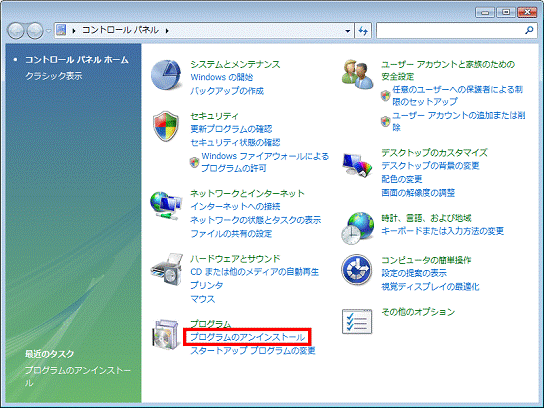Open the Ease of Access icon
The width and height of the screenshot is (544, 408).
coord(357,270)
